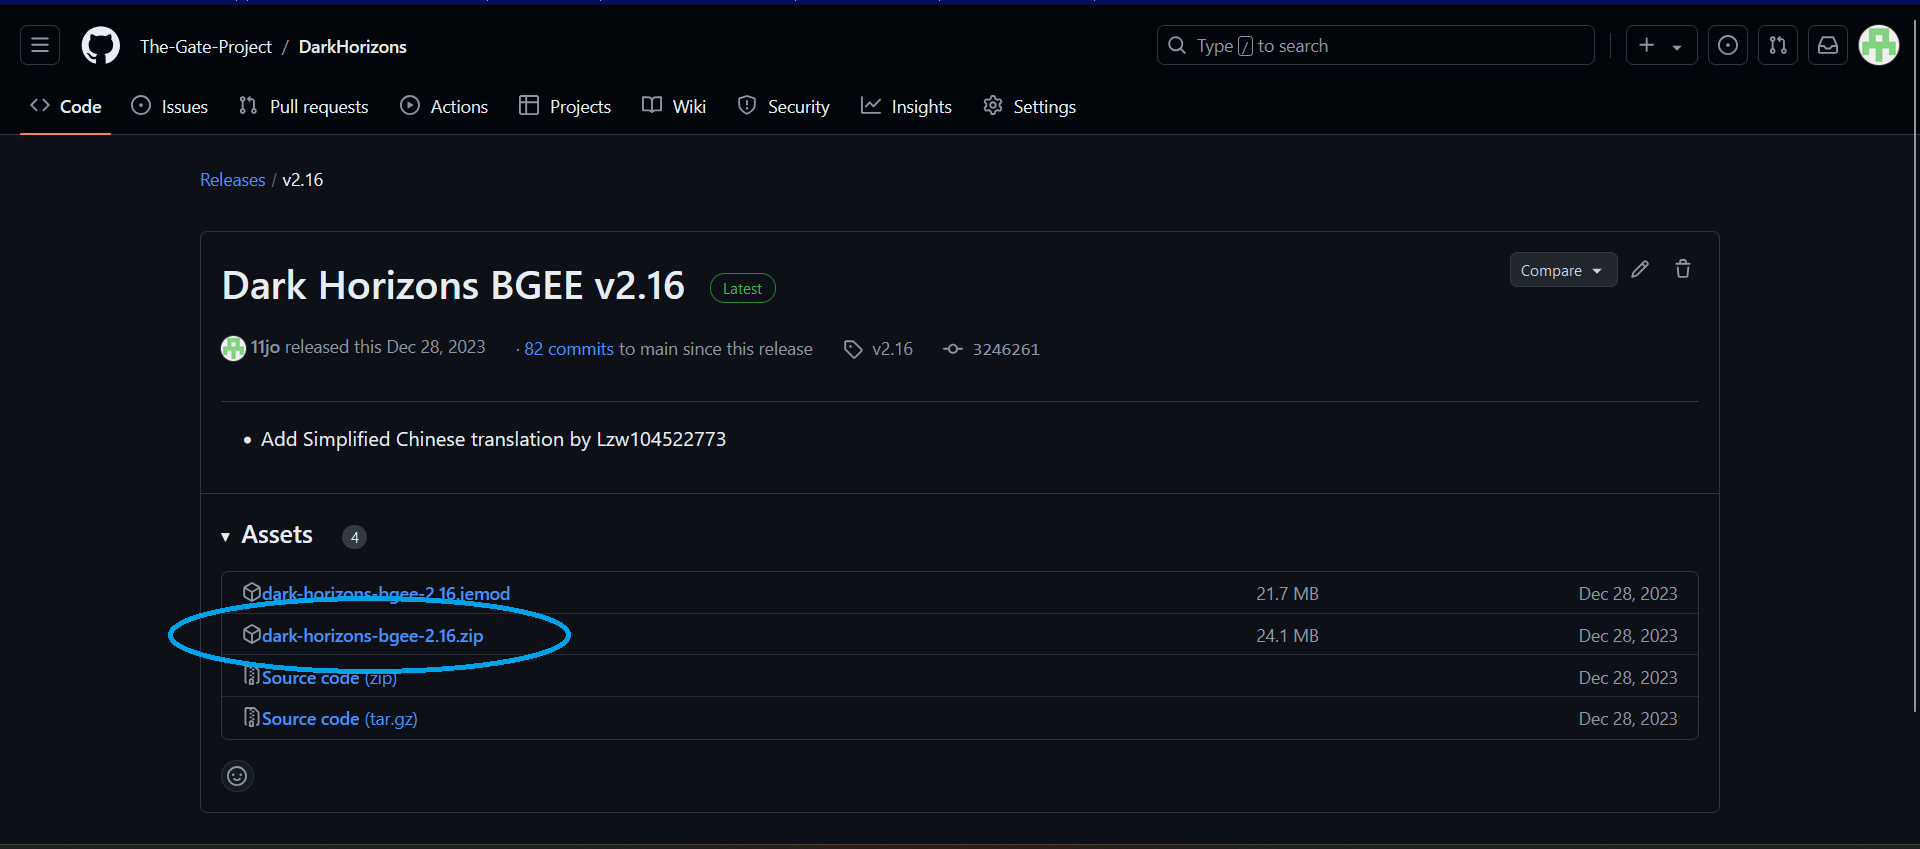Add a reaction with the smiley icon

tap(237, 776)
